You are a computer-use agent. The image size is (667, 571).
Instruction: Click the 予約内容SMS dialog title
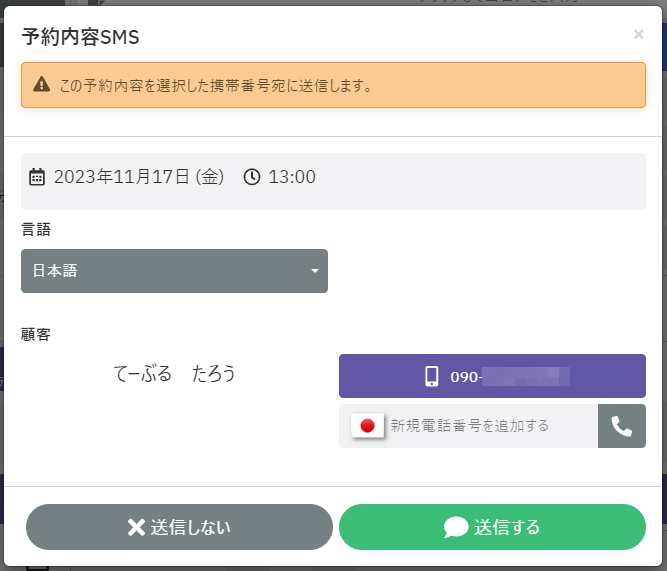click(x=80, y=38)
